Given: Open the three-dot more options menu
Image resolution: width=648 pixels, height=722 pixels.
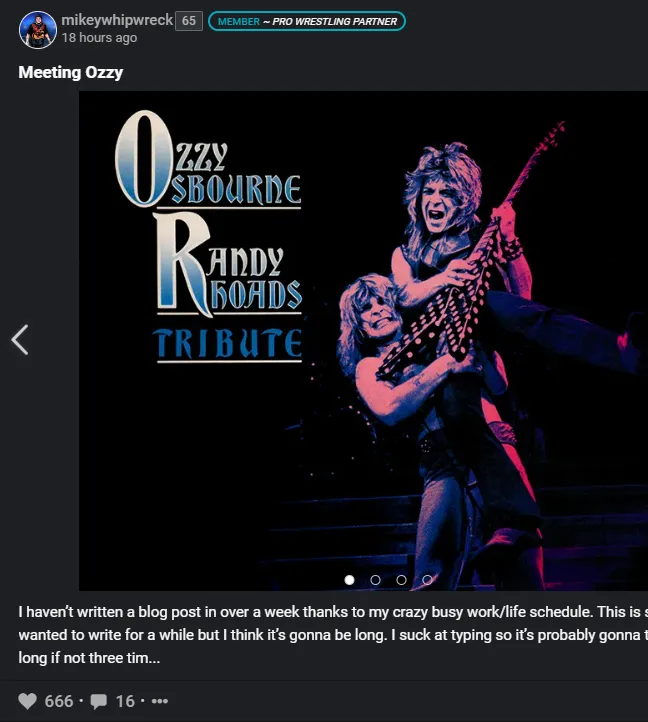Looking at the screenshot, I should tap(159, 701).
